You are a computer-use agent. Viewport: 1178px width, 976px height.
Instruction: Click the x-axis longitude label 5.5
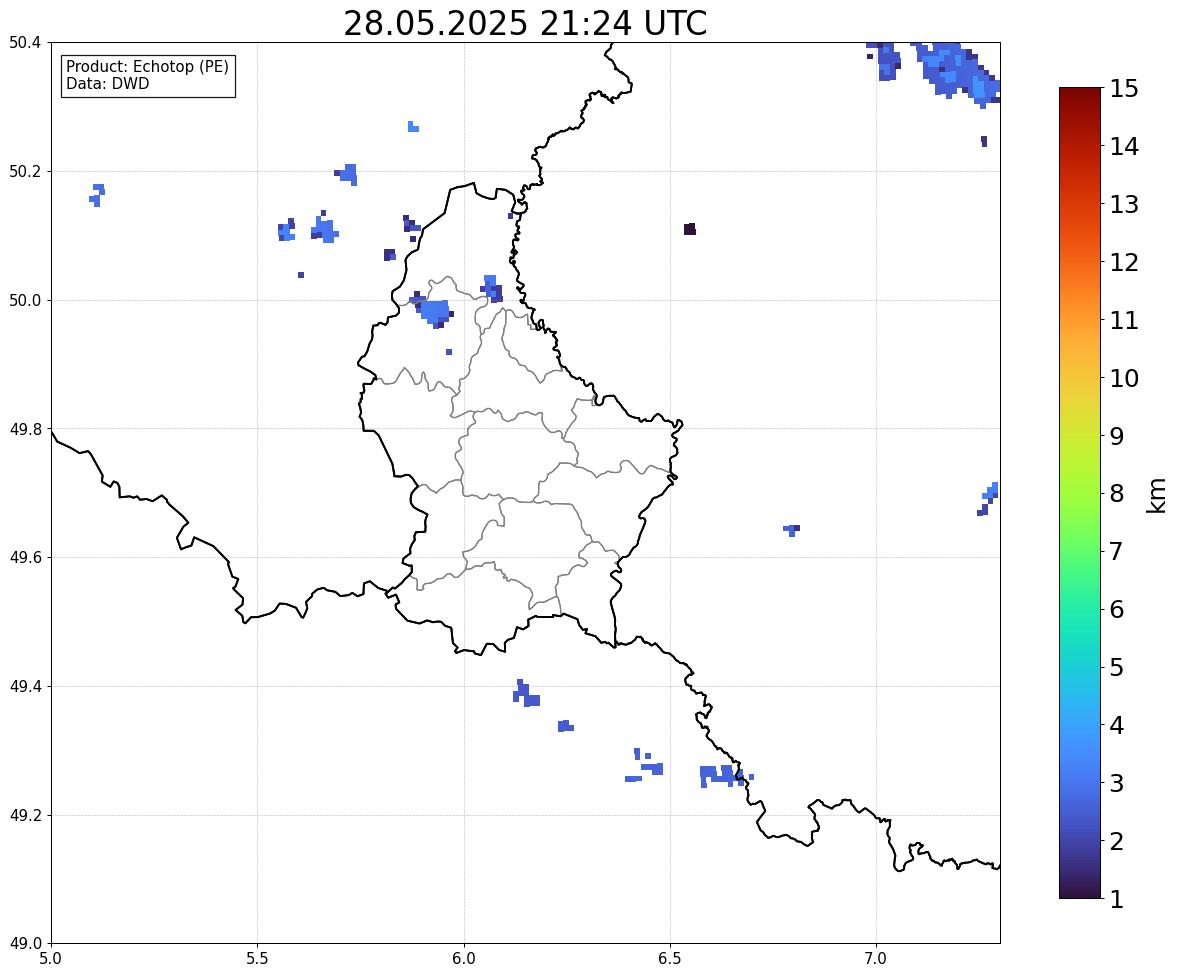click(x=257, y=959)
